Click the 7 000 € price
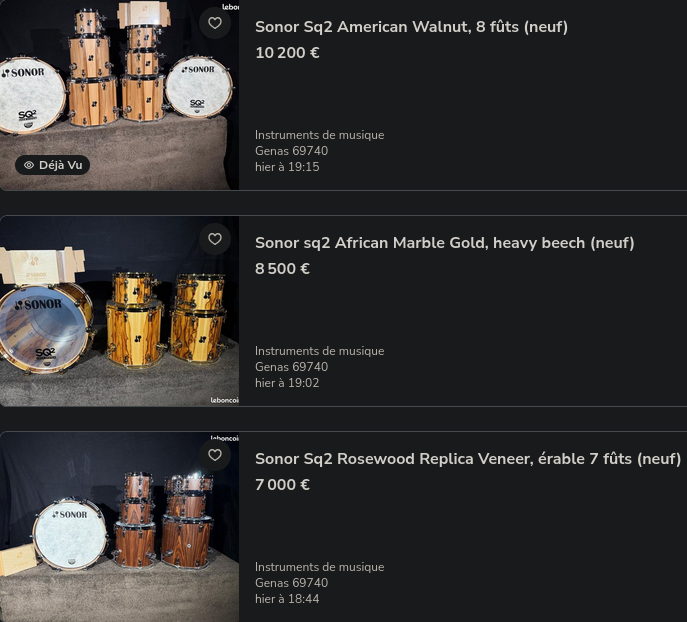Image resolution: width=687 pixels, height=622 pixels. point(282,485)
